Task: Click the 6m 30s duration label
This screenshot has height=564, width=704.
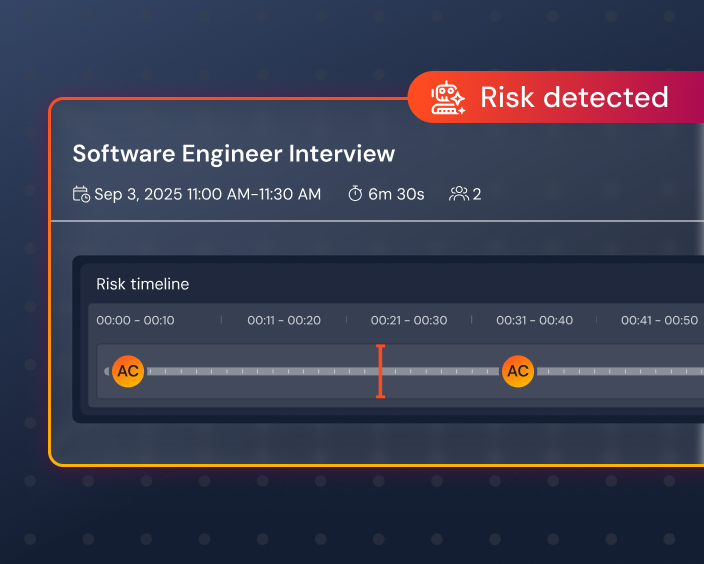Action: [x=396, y=194]
